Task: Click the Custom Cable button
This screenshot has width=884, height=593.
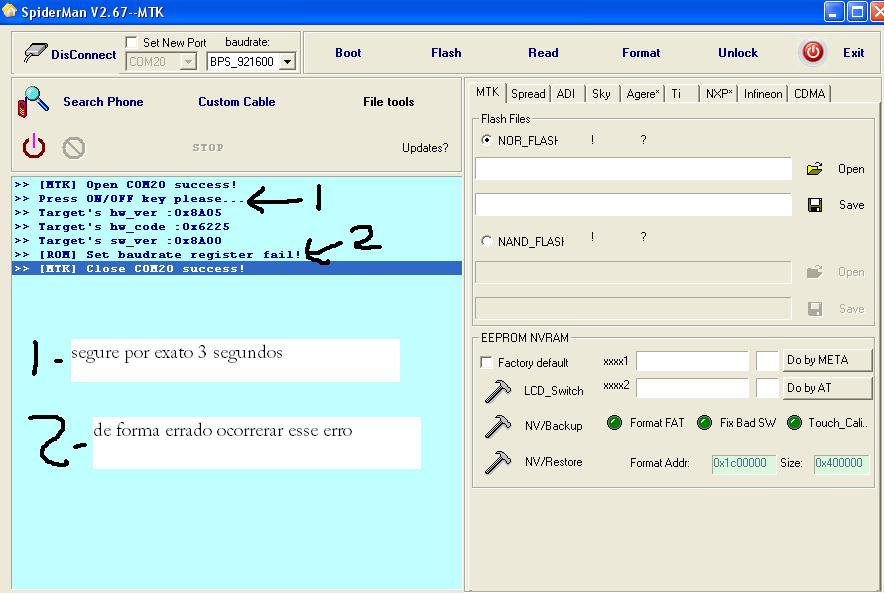Action: coord(237,102)
